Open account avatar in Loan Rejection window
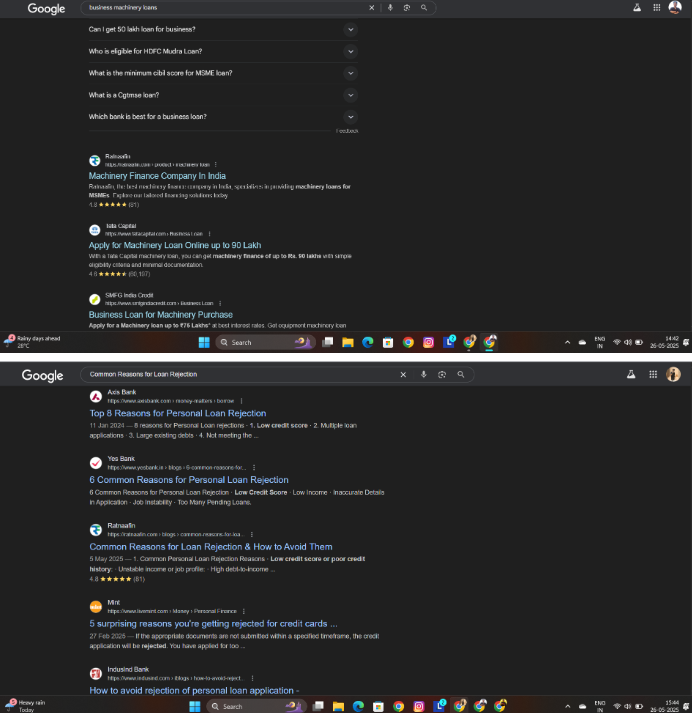The width and height of the screenshot is (692, 713). [673, 374]
